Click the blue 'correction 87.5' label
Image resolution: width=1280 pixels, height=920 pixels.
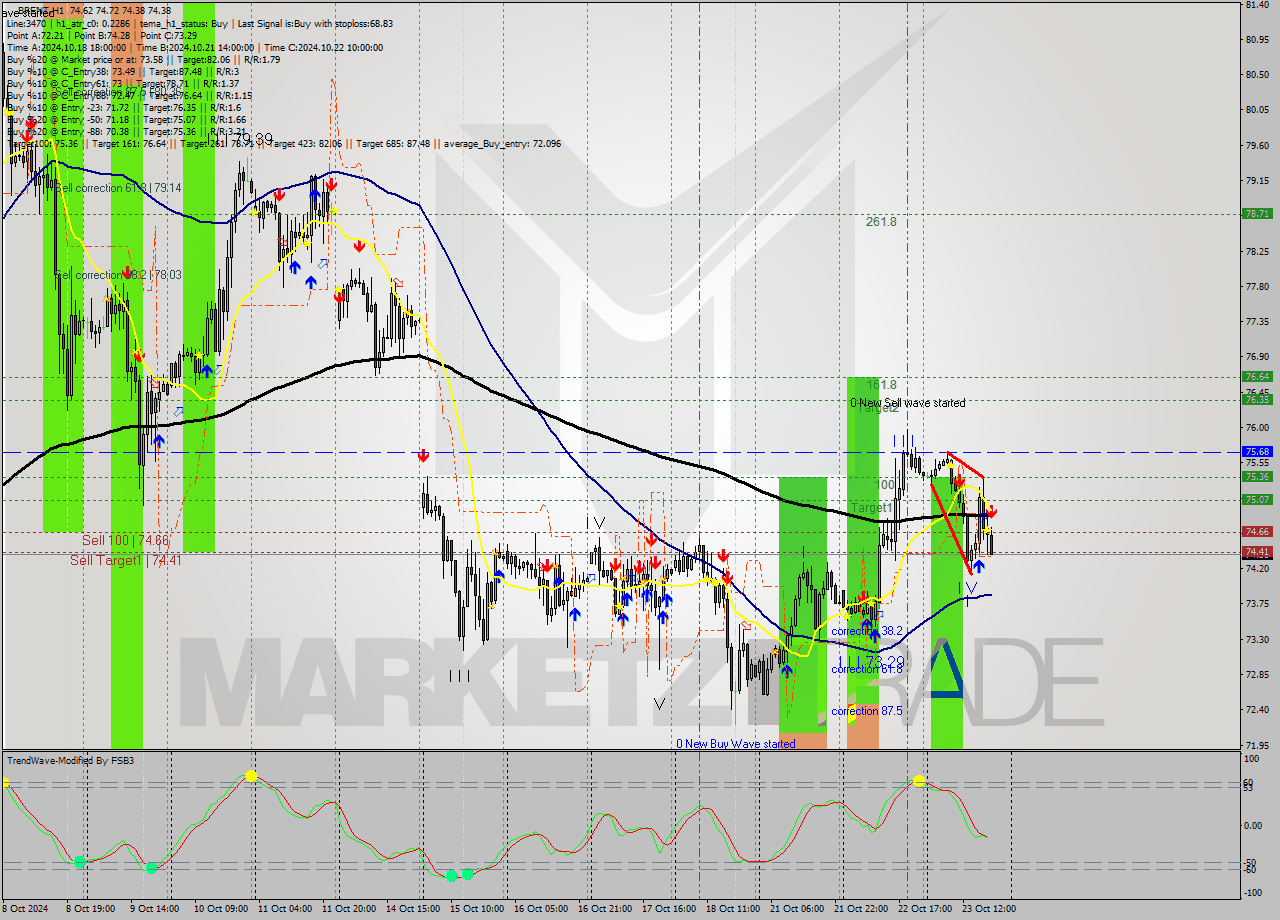[x=867, y=711]
